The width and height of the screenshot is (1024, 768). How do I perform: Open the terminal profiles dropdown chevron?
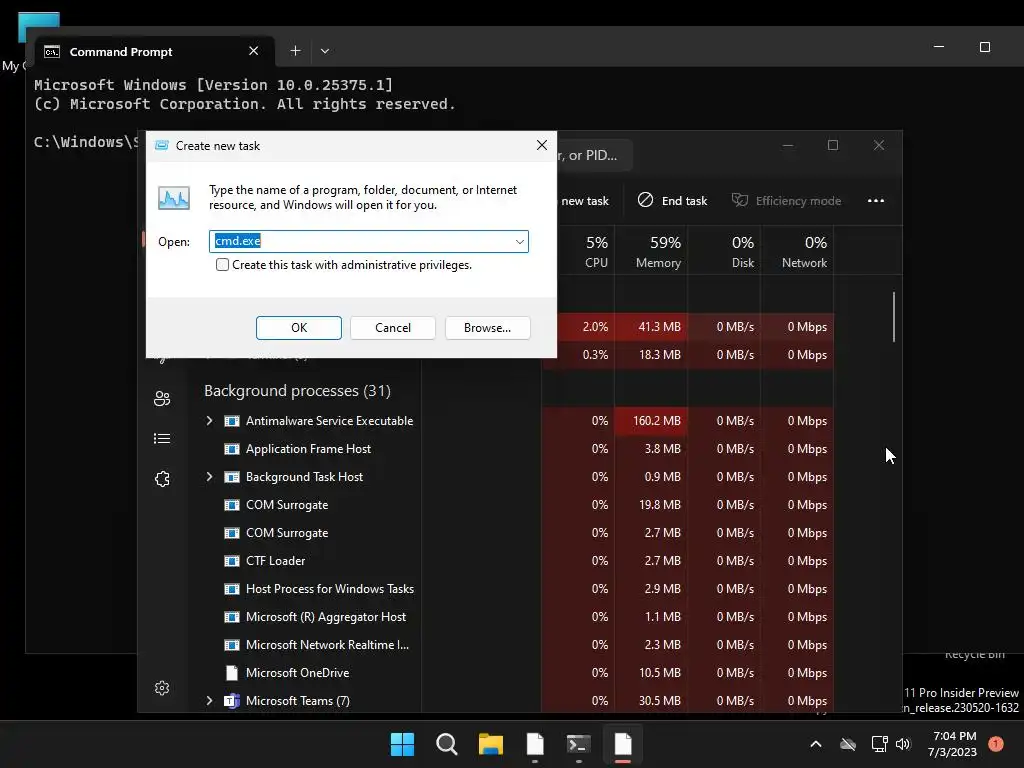coord(325,51)
